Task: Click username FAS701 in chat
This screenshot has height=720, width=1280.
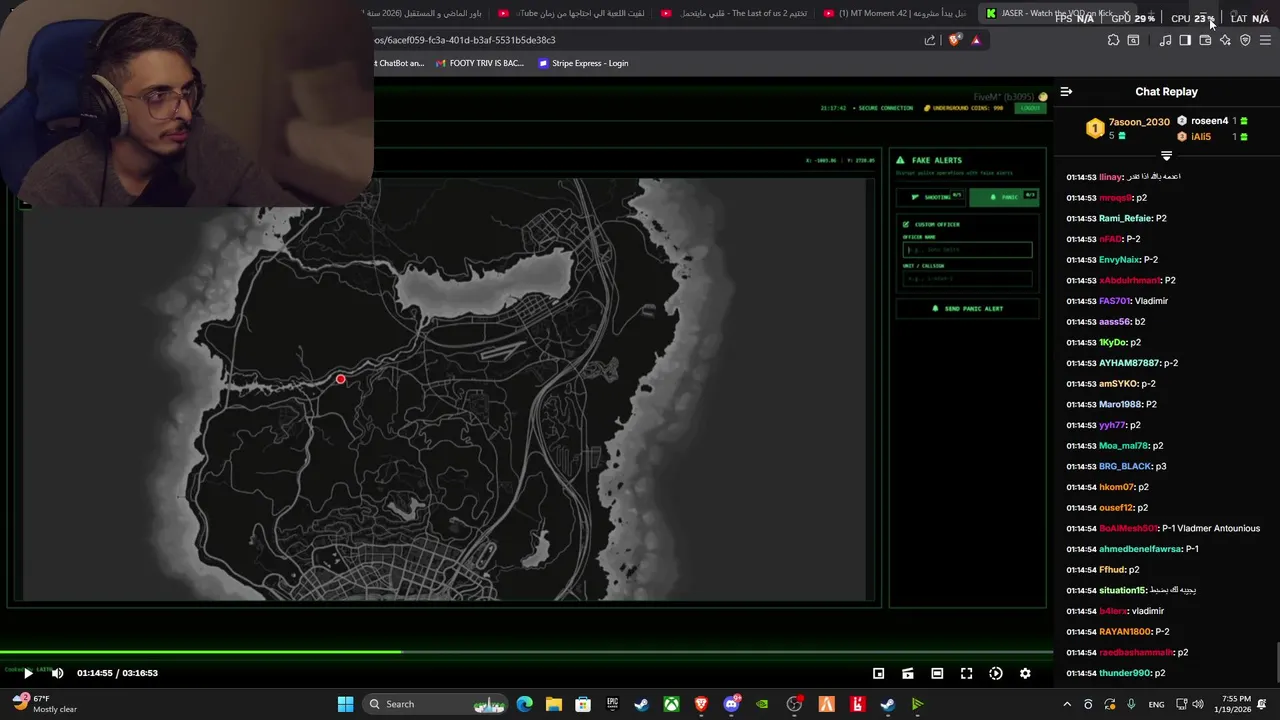Action: 1114,301
